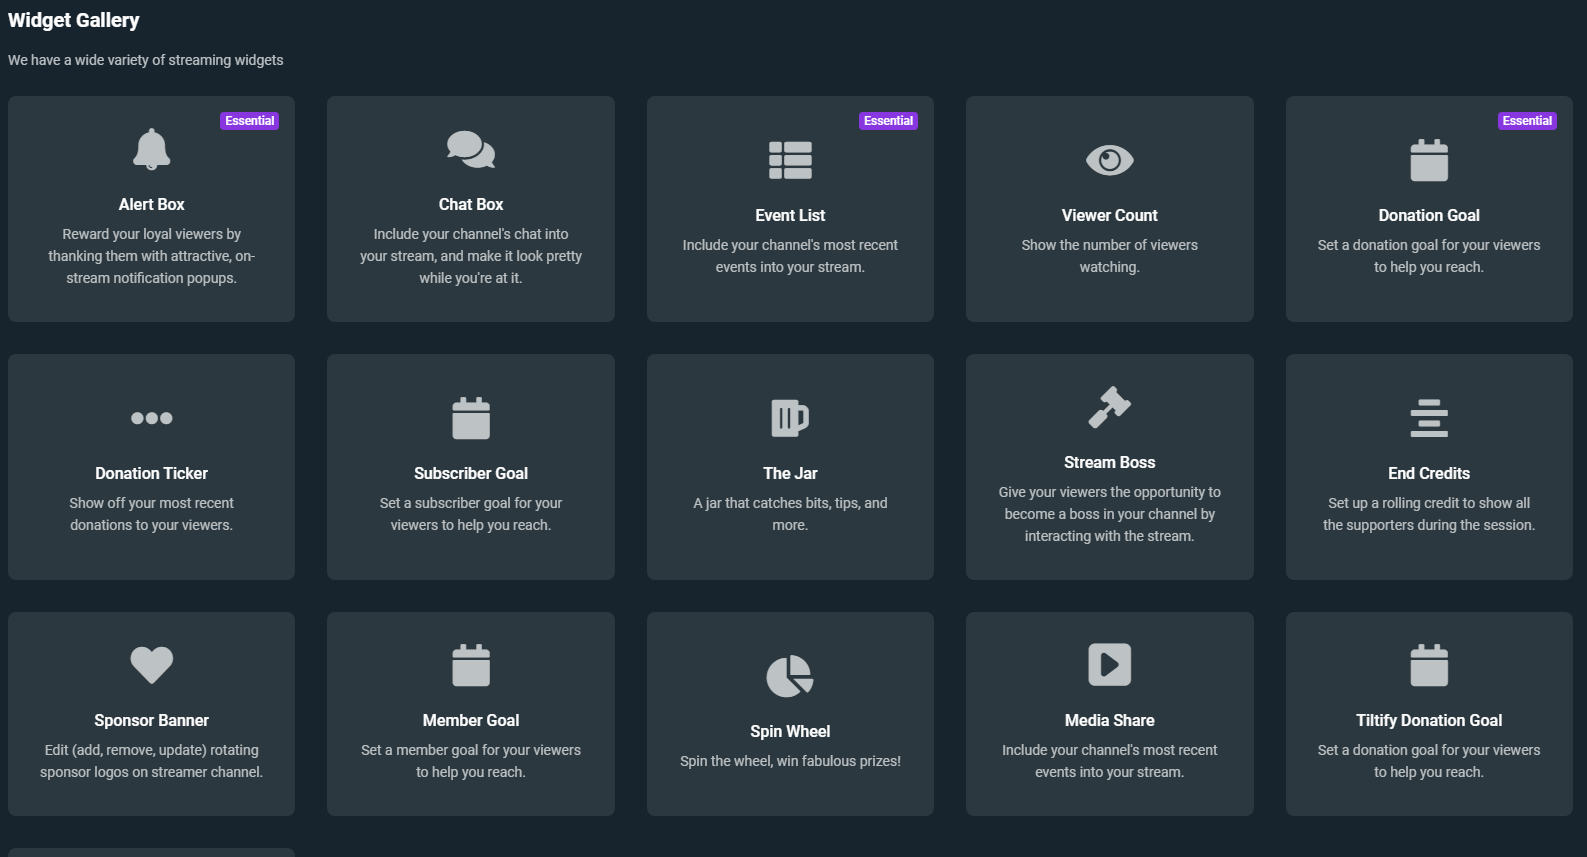Click 'We have a wide variety of streaming widgets'
1587x857 pixels.
[145, 60]
